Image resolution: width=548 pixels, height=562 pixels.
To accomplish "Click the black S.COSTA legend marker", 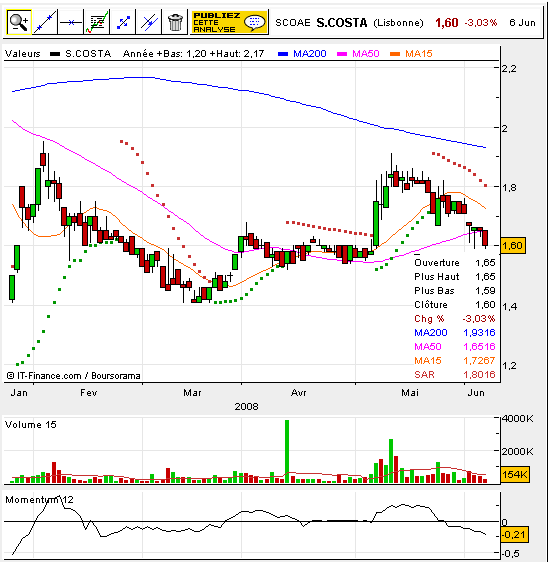I will click(x=55, y=54).
